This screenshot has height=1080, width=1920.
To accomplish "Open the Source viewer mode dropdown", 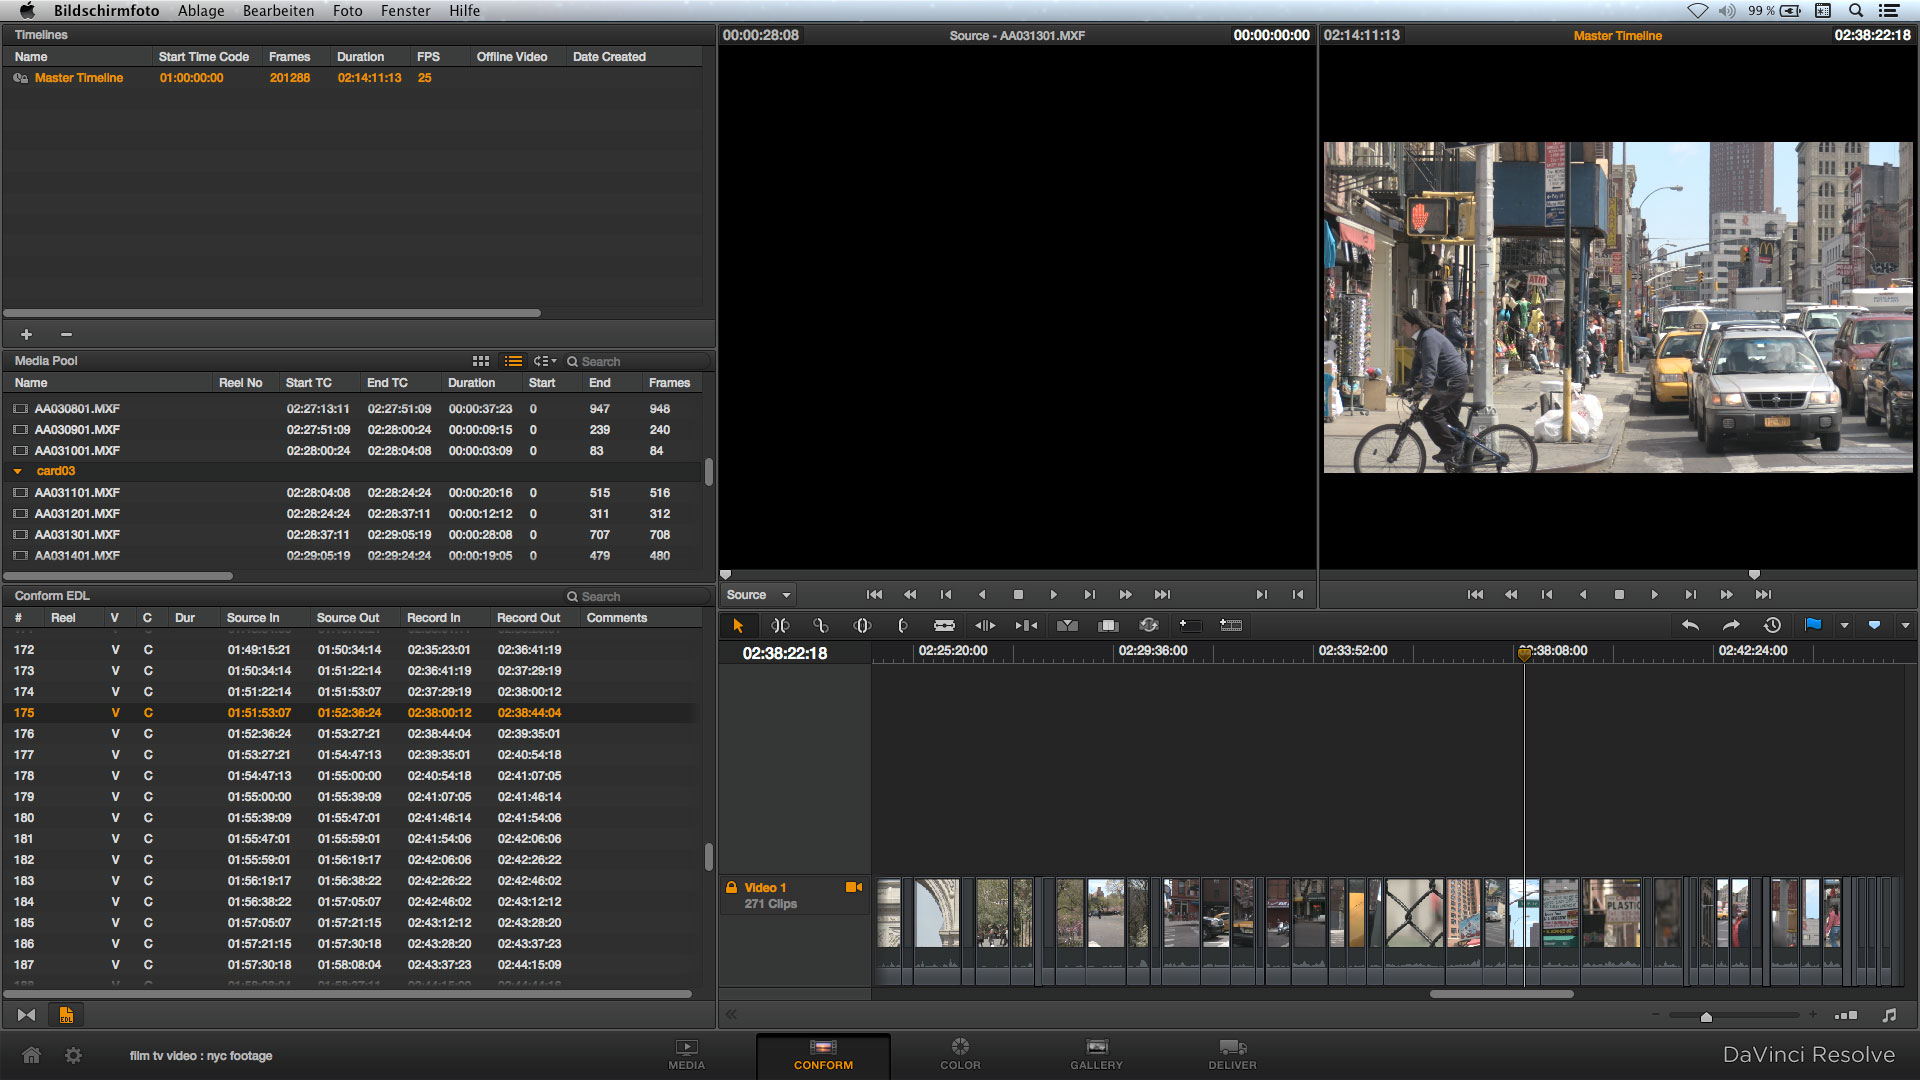I will (758, 595).
